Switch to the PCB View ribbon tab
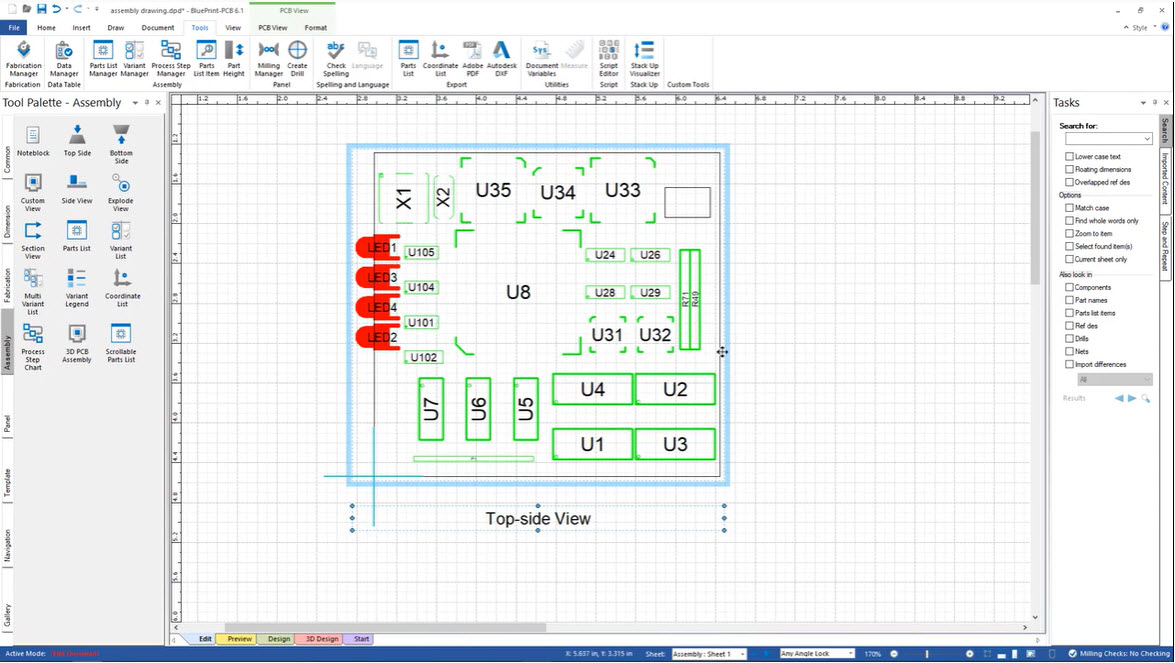This screenshot has width=1175, height=663. (271, 28)
